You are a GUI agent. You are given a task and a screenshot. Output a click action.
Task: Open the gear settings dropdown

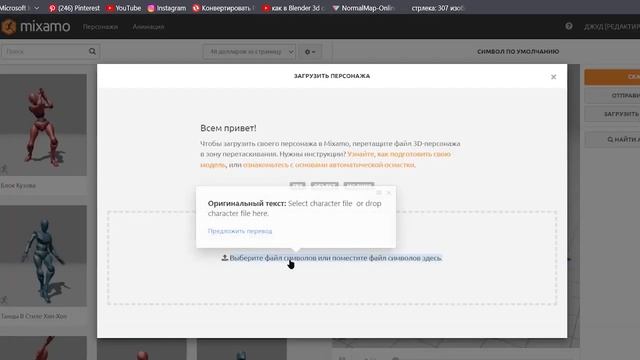[x=310, y=52]
